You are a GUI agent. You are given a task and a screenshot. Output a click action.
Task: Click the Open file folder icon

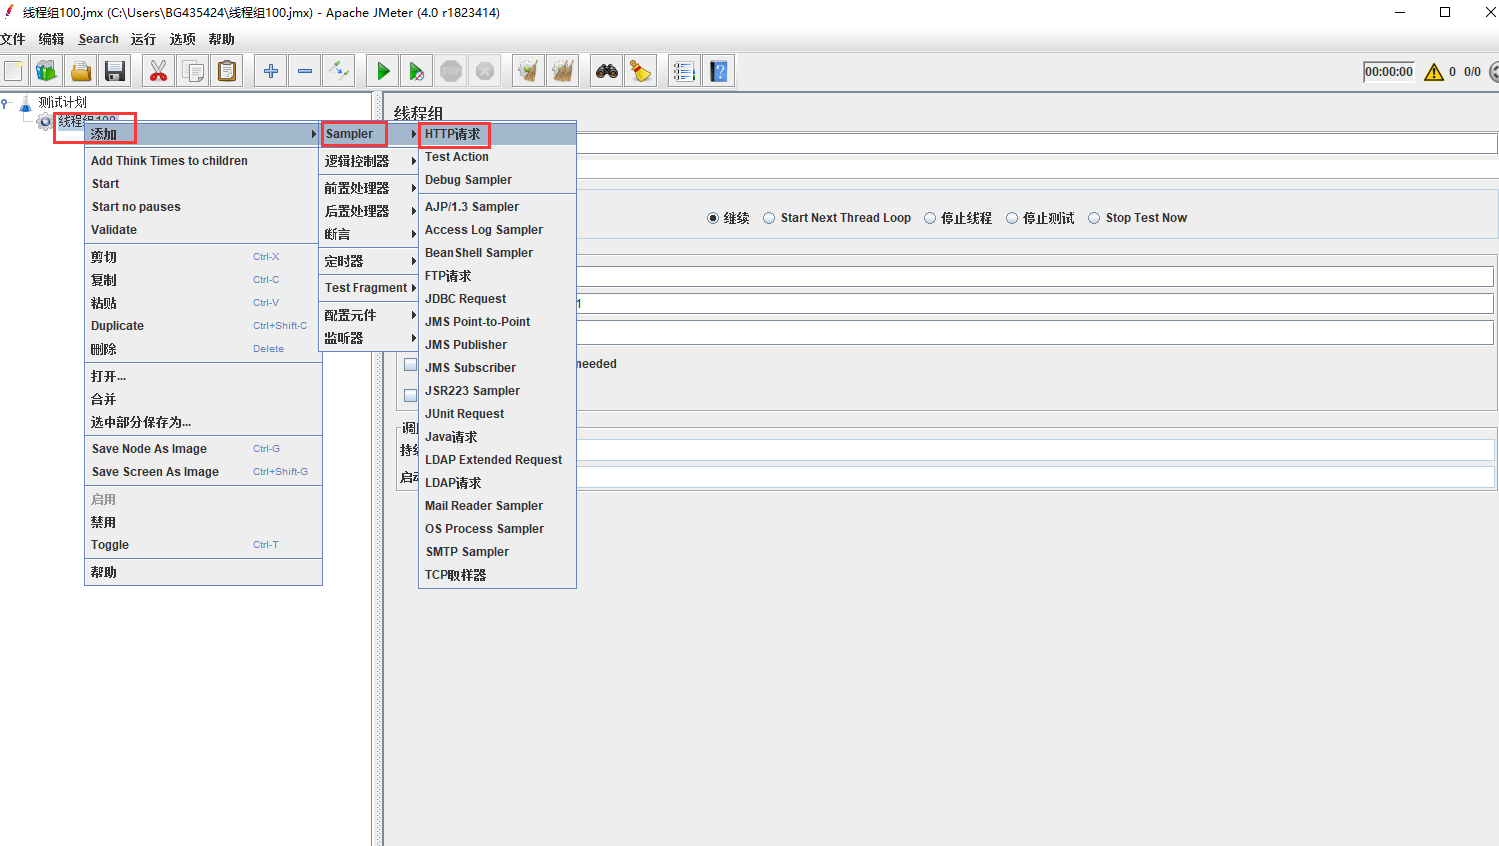(x=81, y=71)
